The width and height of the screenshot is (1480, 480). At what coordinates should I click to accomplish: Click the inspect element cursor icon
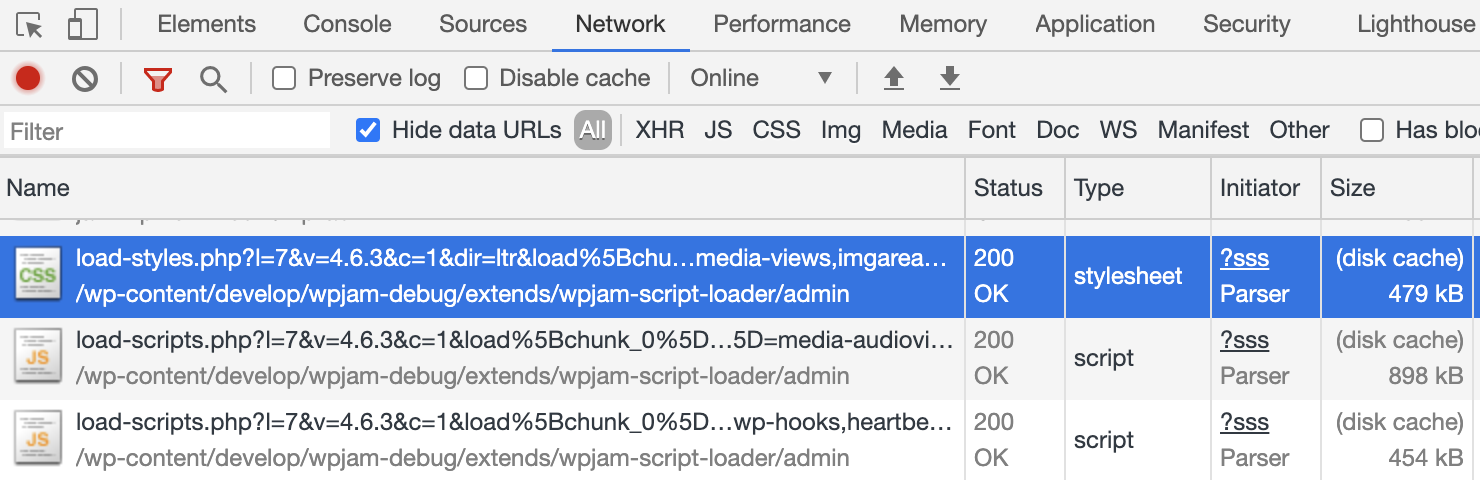(30, 25)
